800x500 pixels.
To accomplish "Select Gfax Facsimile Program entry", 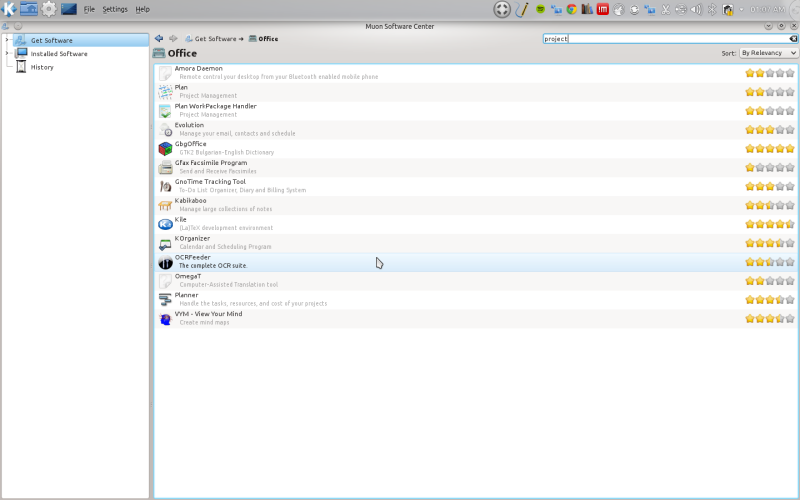I will point(476,167).
